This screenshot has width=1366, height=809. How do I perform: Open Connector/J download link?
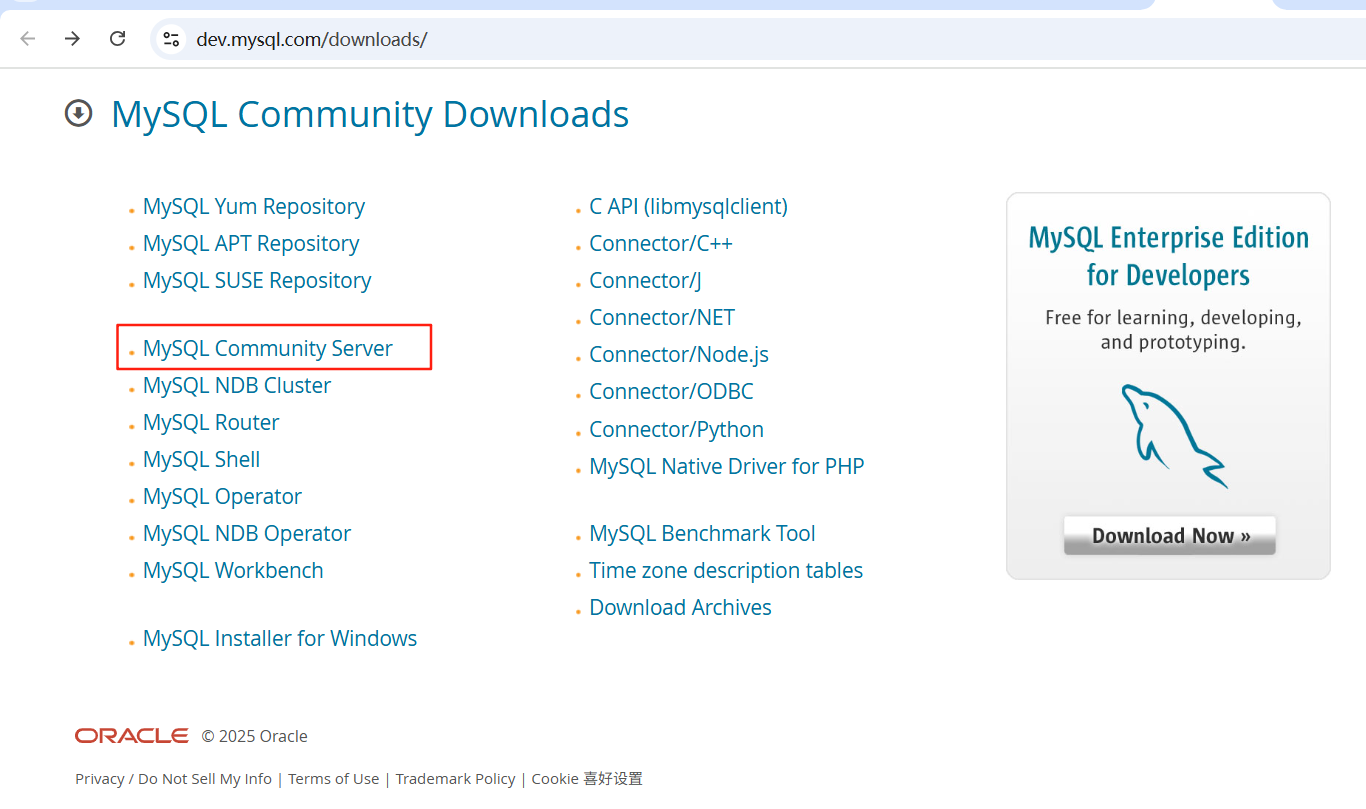[645, 280]
